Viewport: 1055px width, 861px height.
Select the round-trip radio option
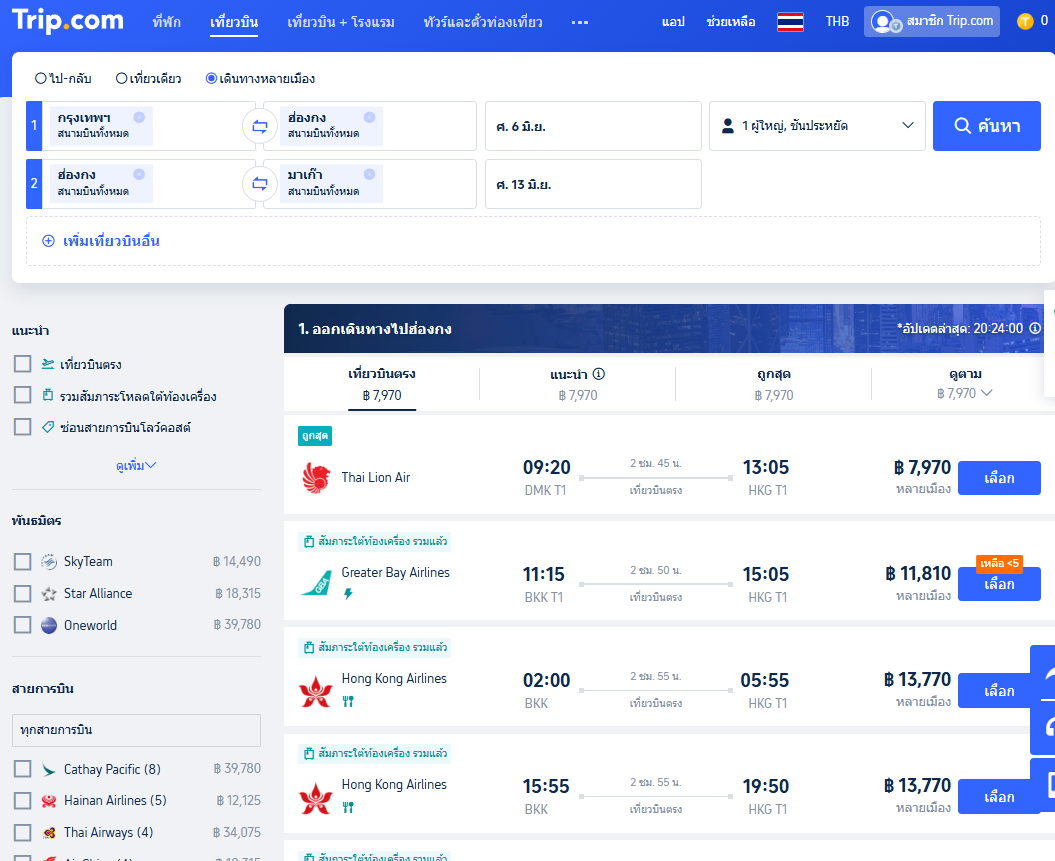41,78
